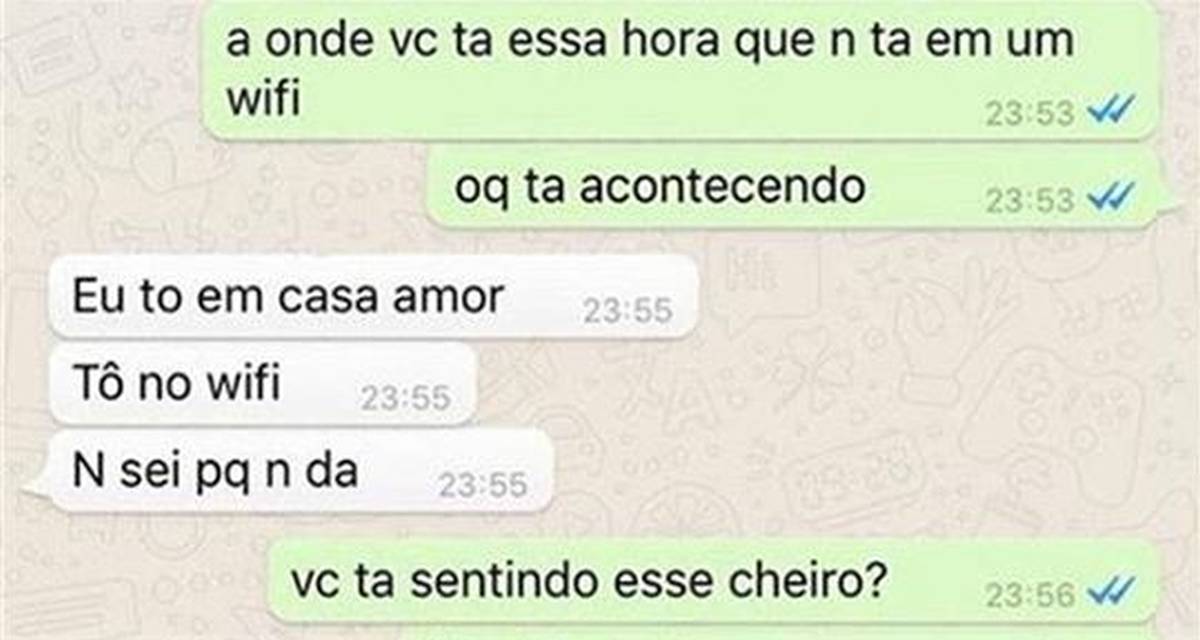Select message 'a onde vc ta essa hora'
This screenshot has width=1200, height=640.
coord(681,69)
